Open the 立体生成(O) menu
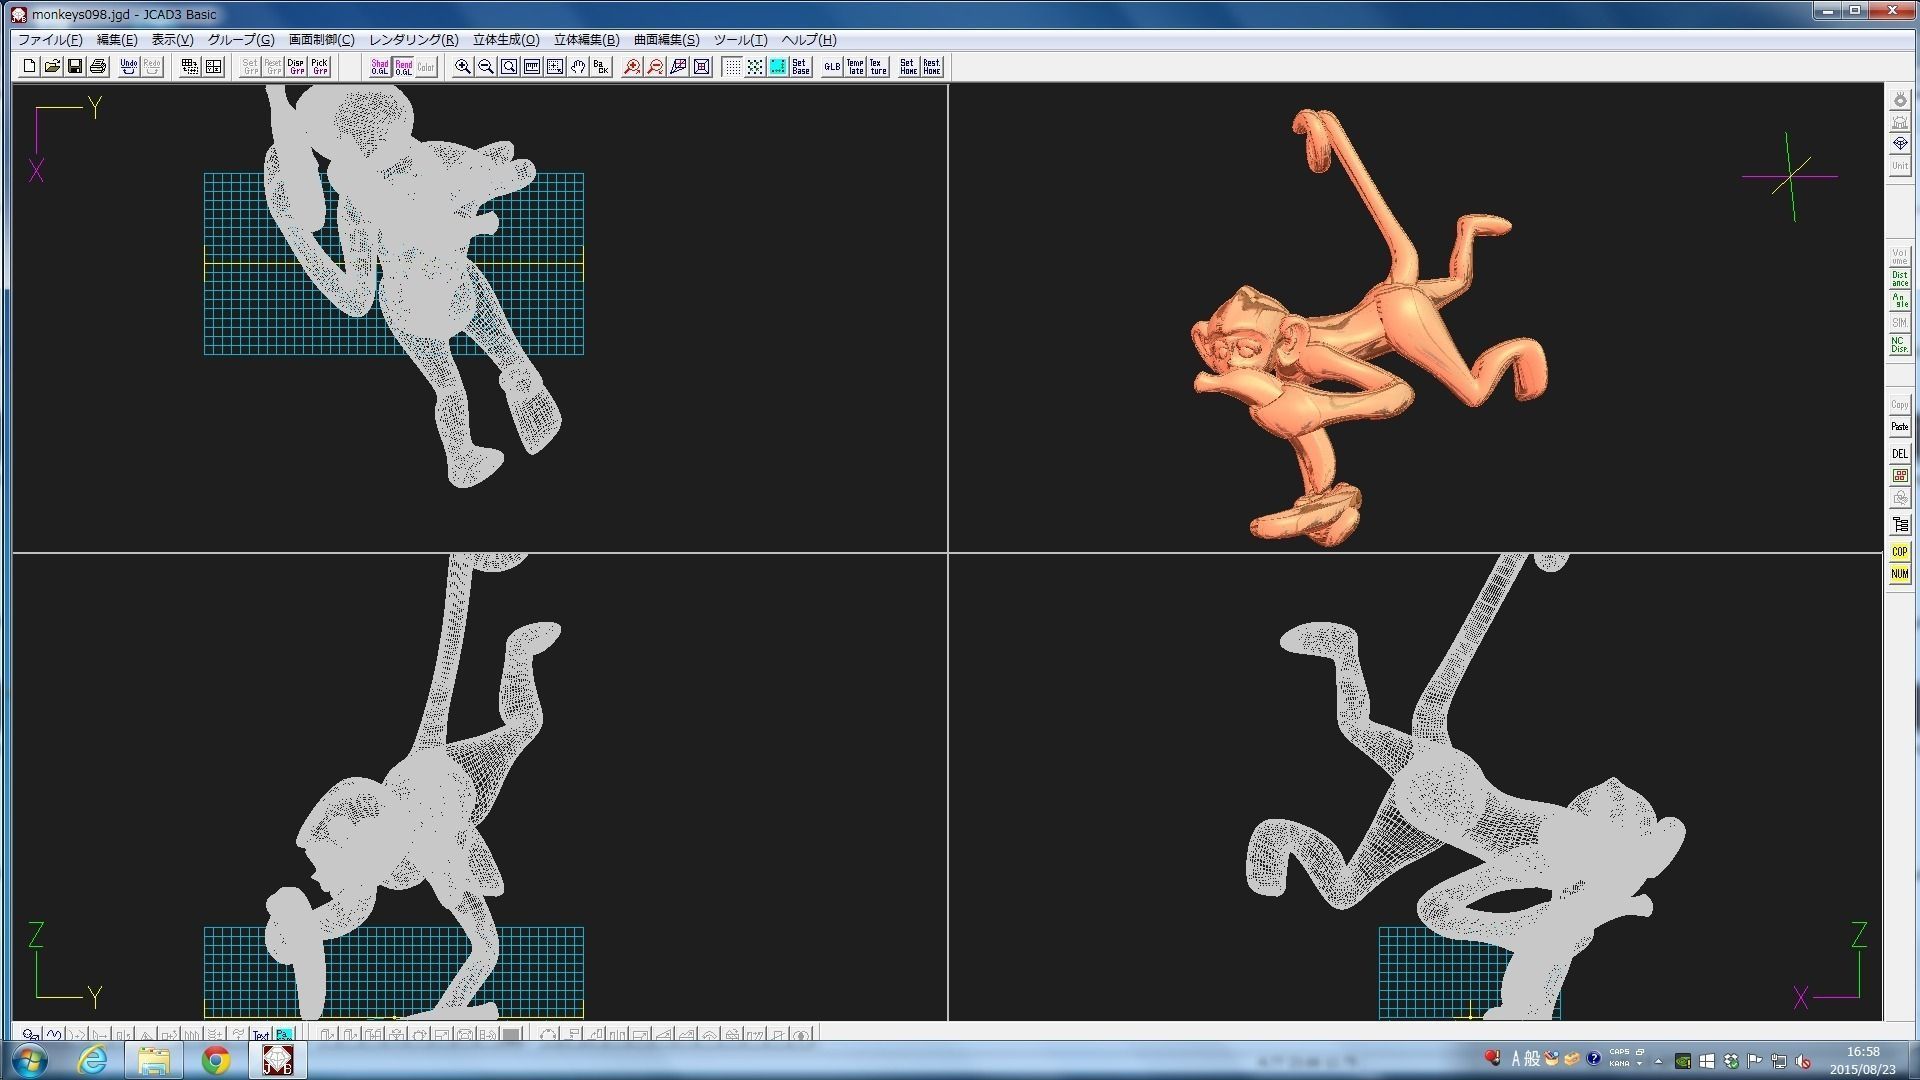The width and height of the screenshot is (1920, 1080). pos(506,40)
